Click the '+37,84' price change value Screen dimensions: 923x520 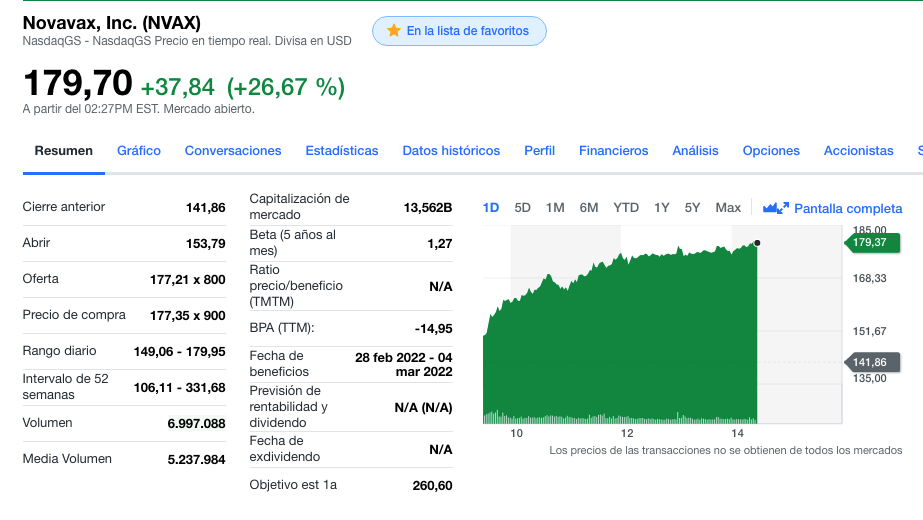[178, 87]
